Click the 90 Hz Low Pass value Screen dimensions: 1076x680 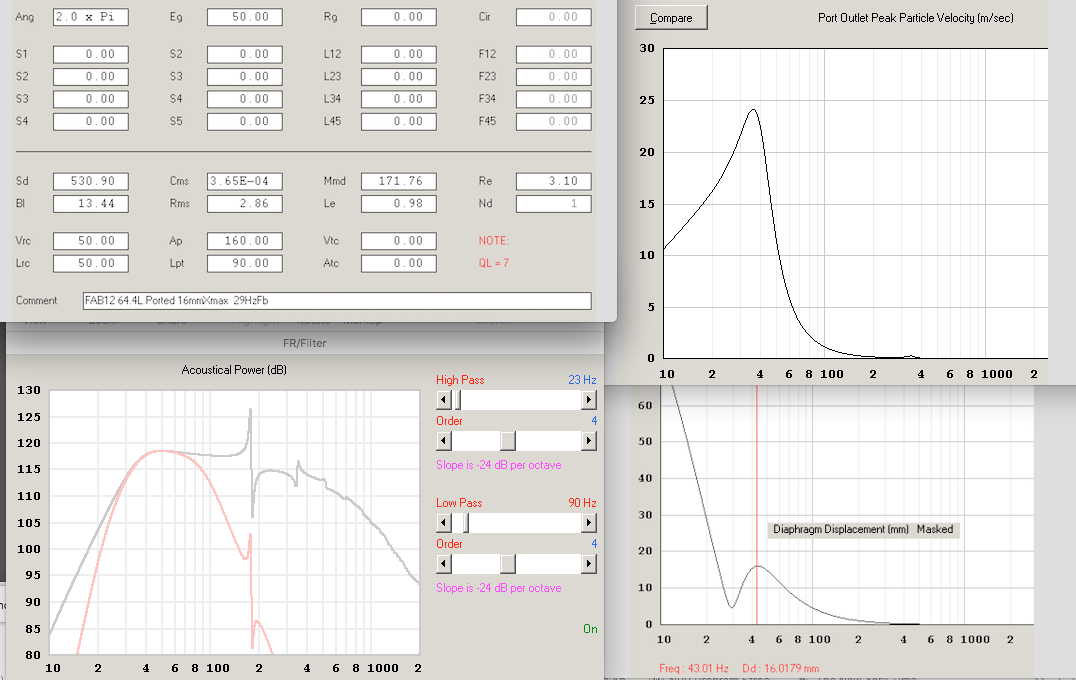pyautogui.click(x=582, y=503)
